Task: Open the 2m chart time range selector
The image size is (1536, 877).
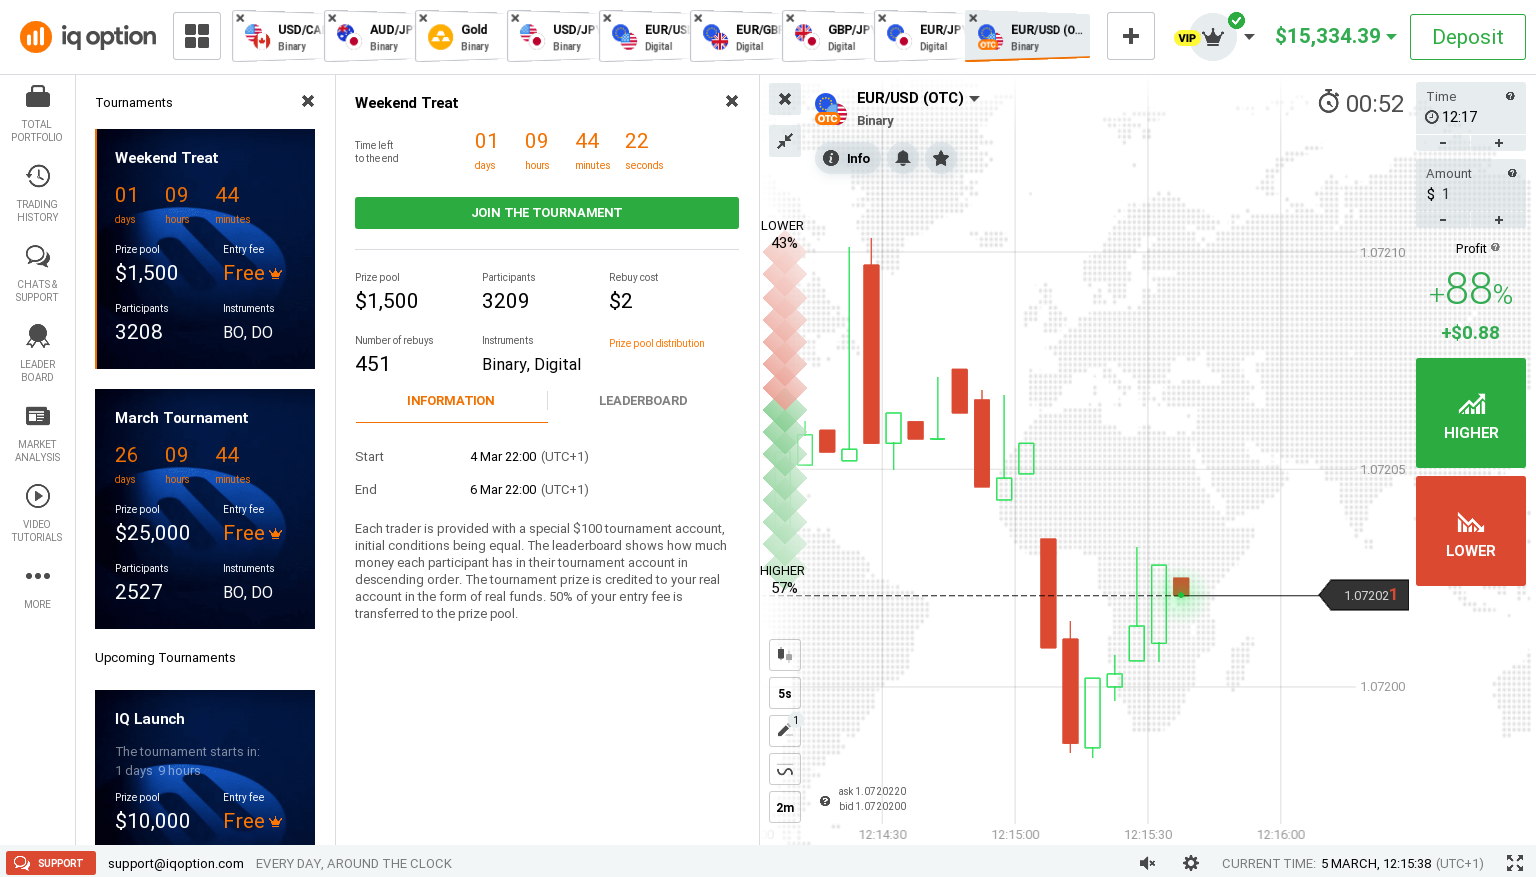Action: [785, 807]
